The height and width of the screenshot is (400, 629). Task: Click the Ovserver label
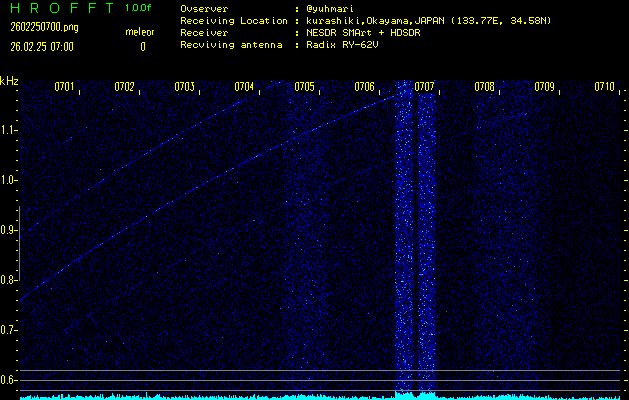click(x=204, y=8)
